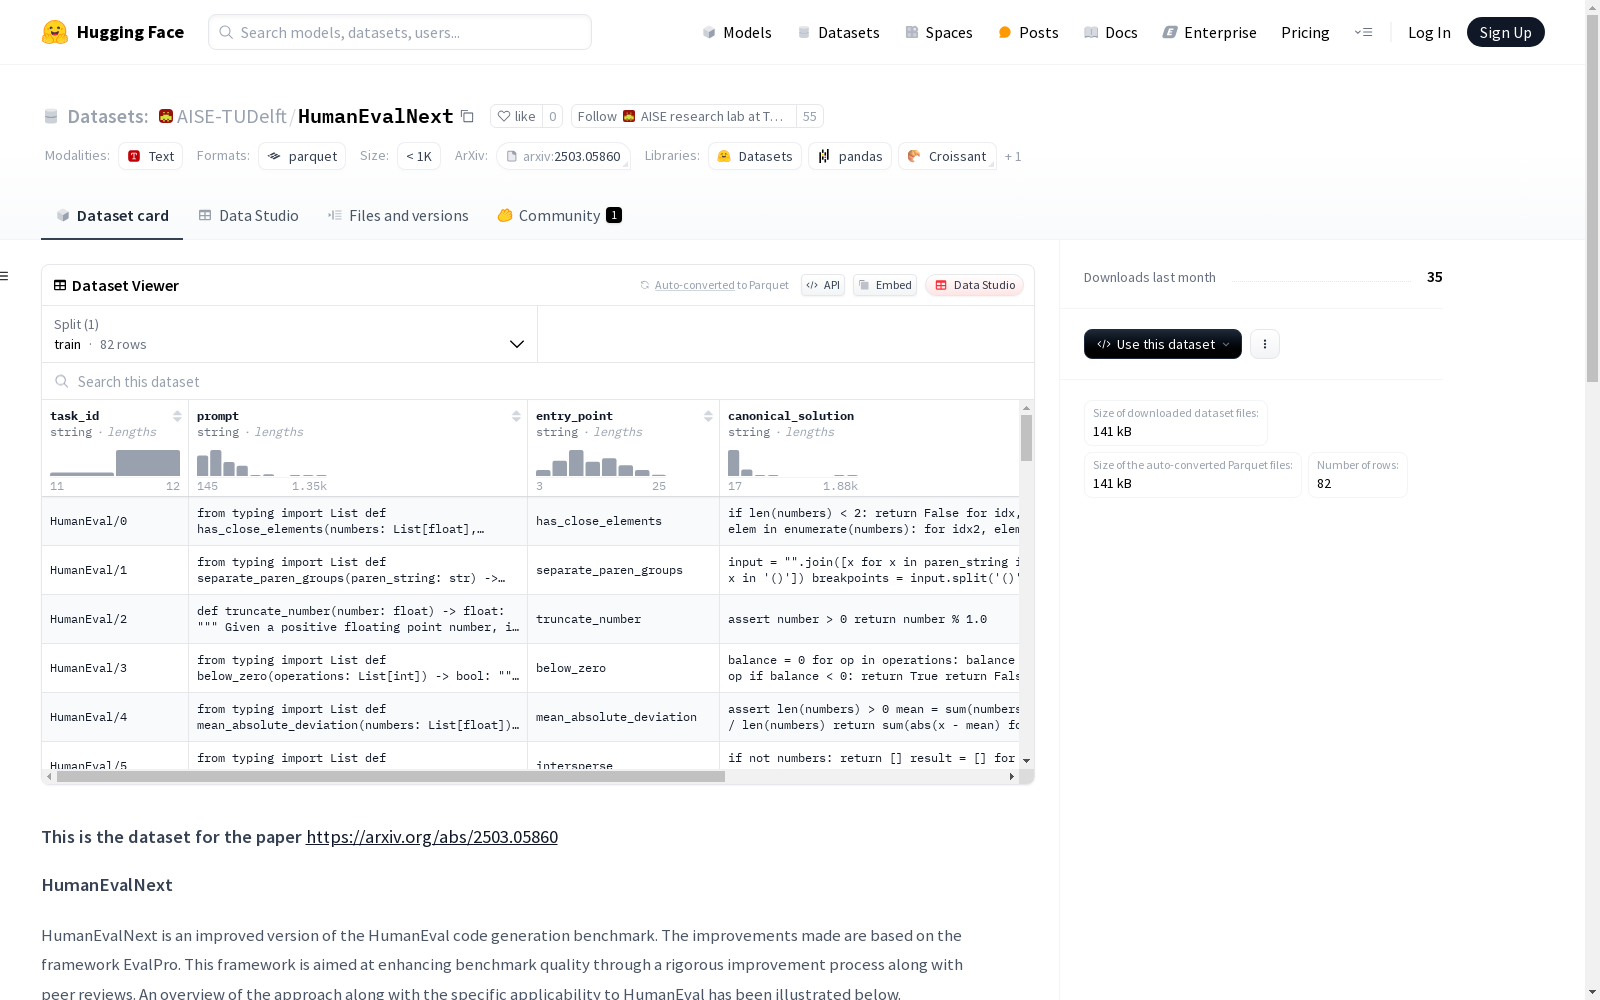
Task: Click the Sign Up button
Action: click(x=1505, y=32)
